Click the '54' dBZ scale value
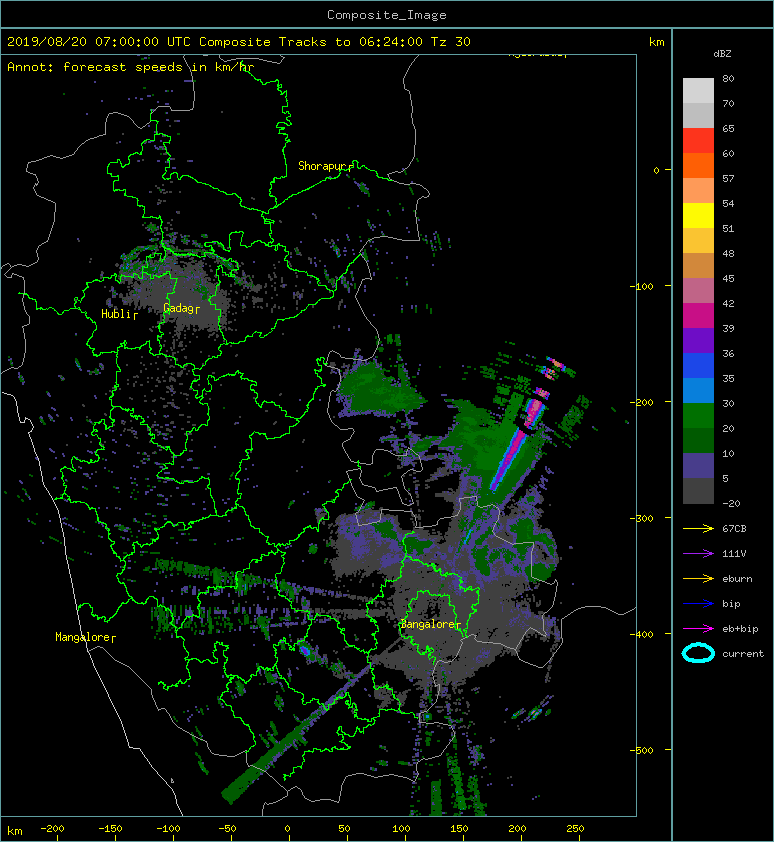Screen dimensions: 774x842 pos(728,204)
